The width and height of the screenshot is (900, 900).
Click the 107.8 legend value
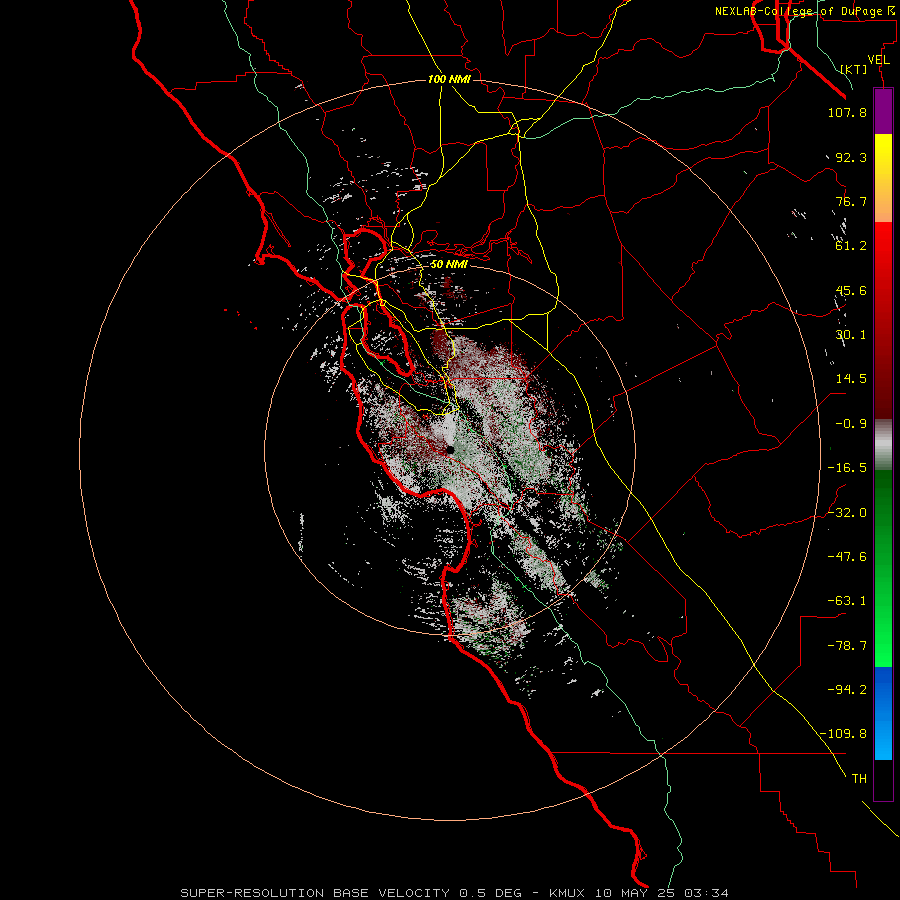click(847, 112)
